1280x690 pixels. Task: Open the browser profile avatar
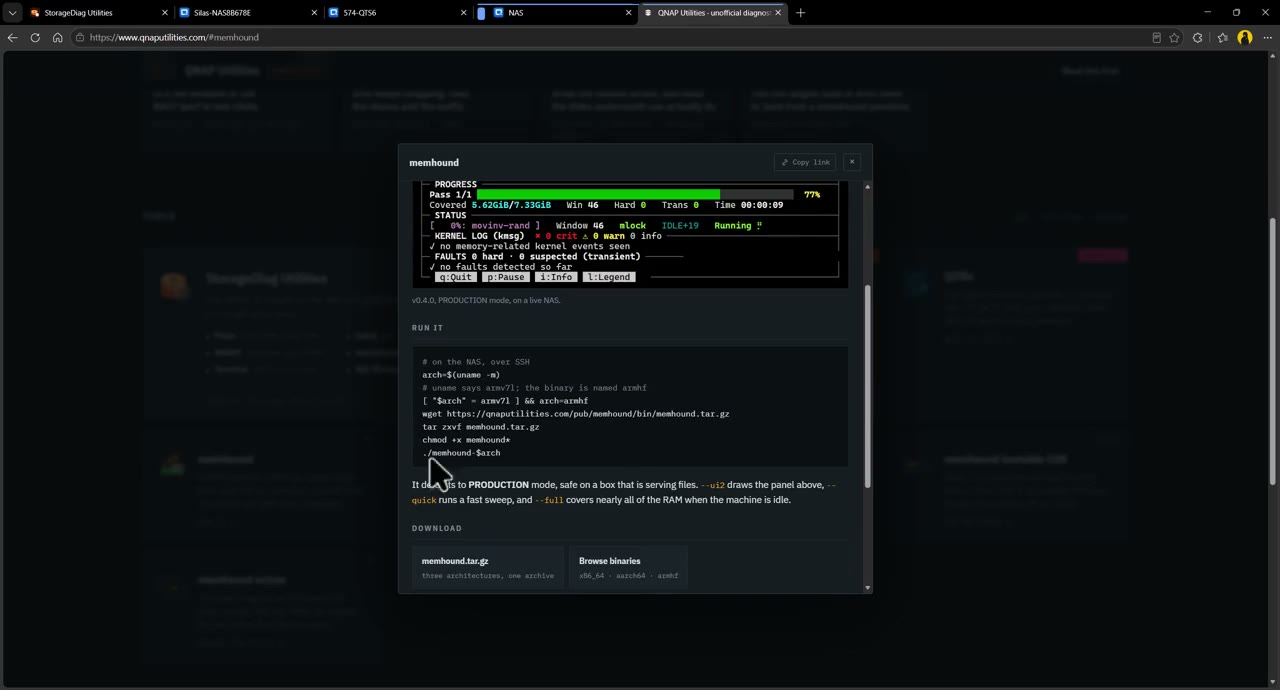tap(1245, 38)
